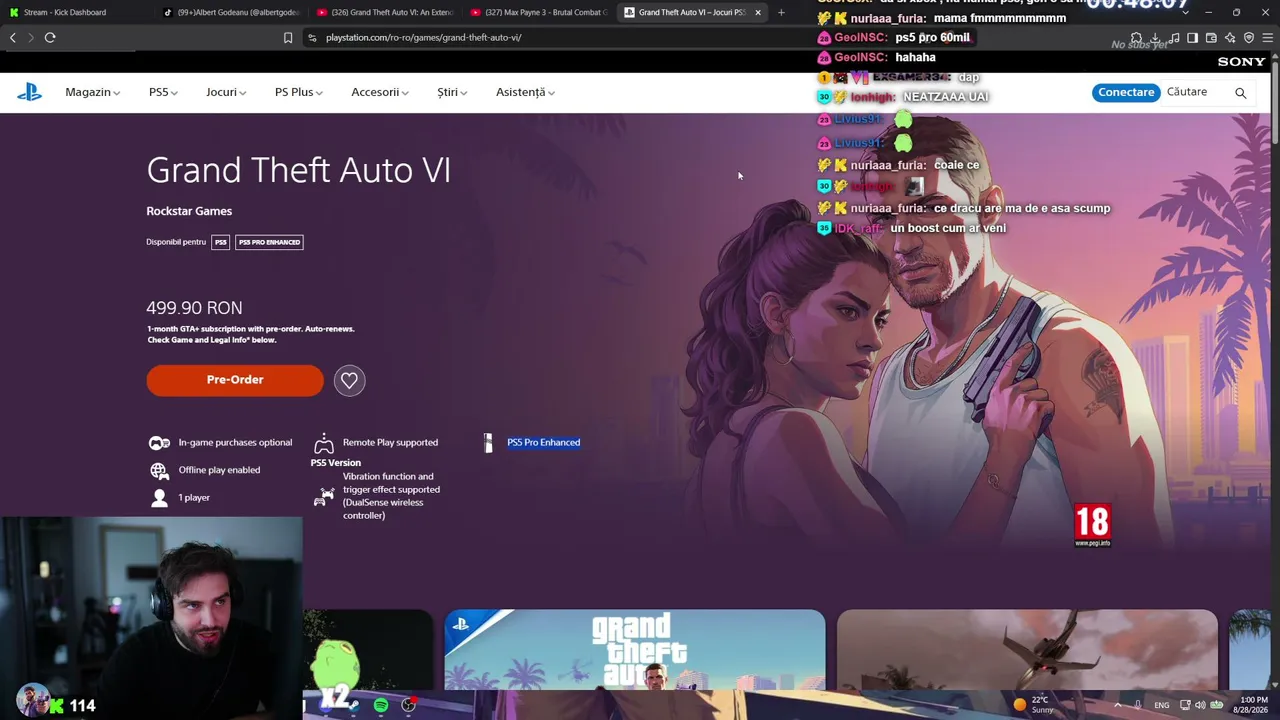Go back using the browser back arrow
This screenshot has height=720, width=1280.
pos(13,38)
